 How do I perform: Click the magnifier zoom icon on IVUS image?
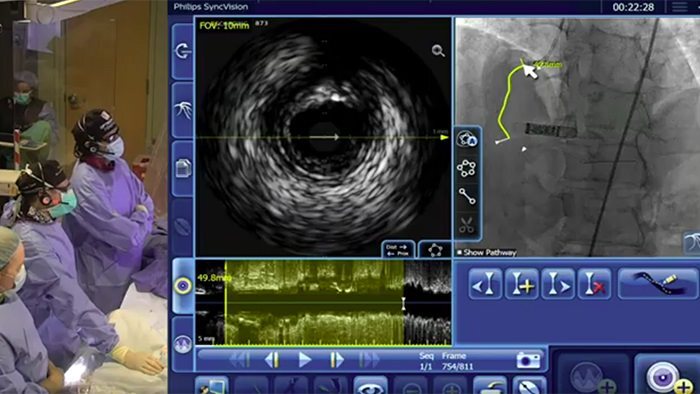point(438,51)
